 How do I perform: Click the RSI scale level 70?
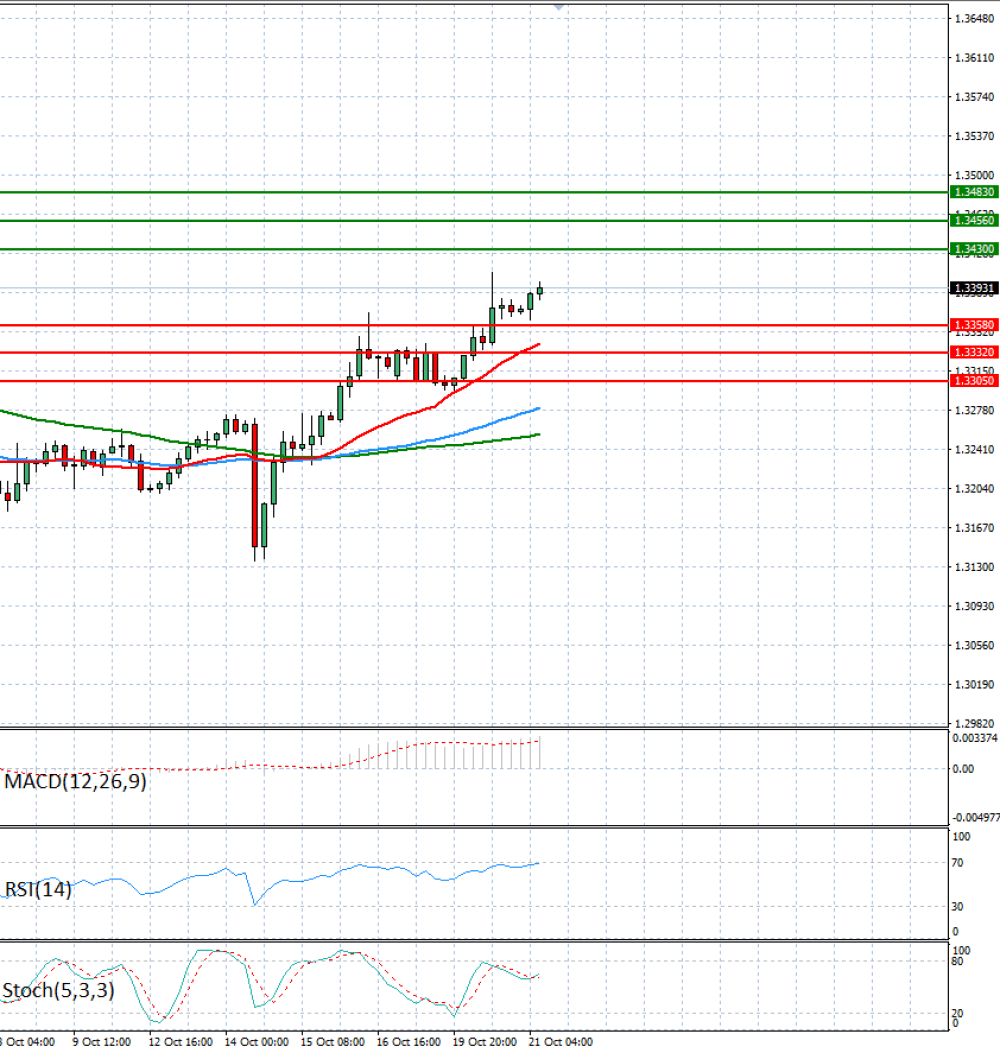coord(958,863)
